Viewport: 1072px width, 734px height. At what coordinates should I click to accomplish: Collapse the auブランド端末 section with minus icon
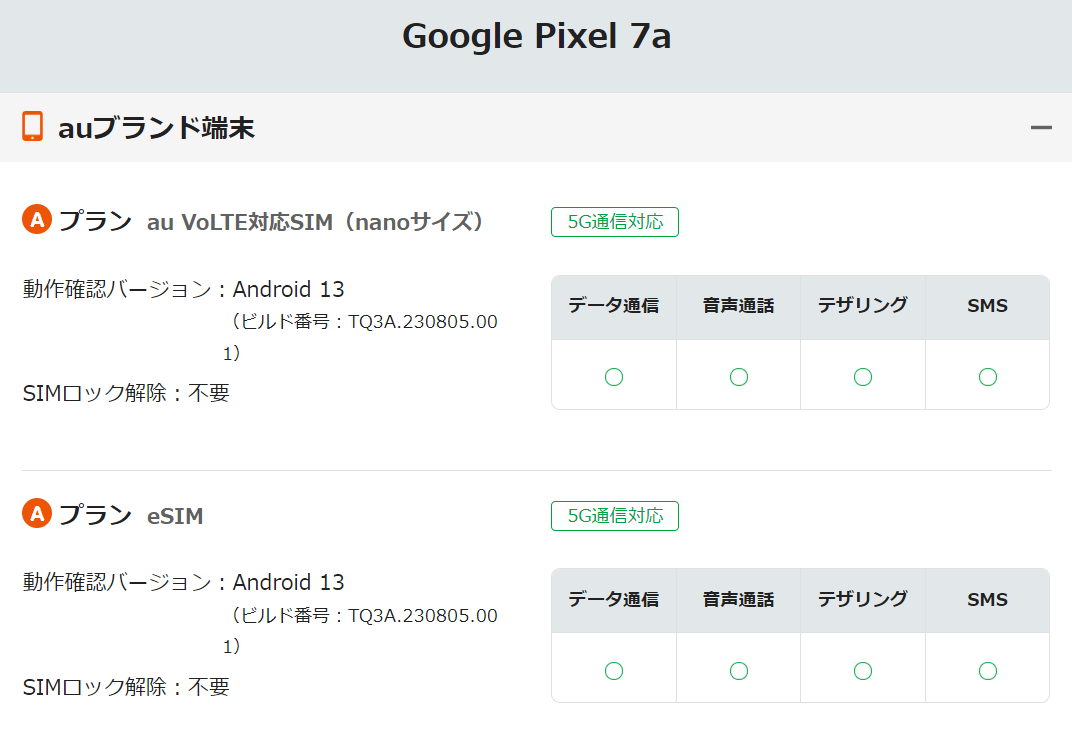[x=1041, y=127]
